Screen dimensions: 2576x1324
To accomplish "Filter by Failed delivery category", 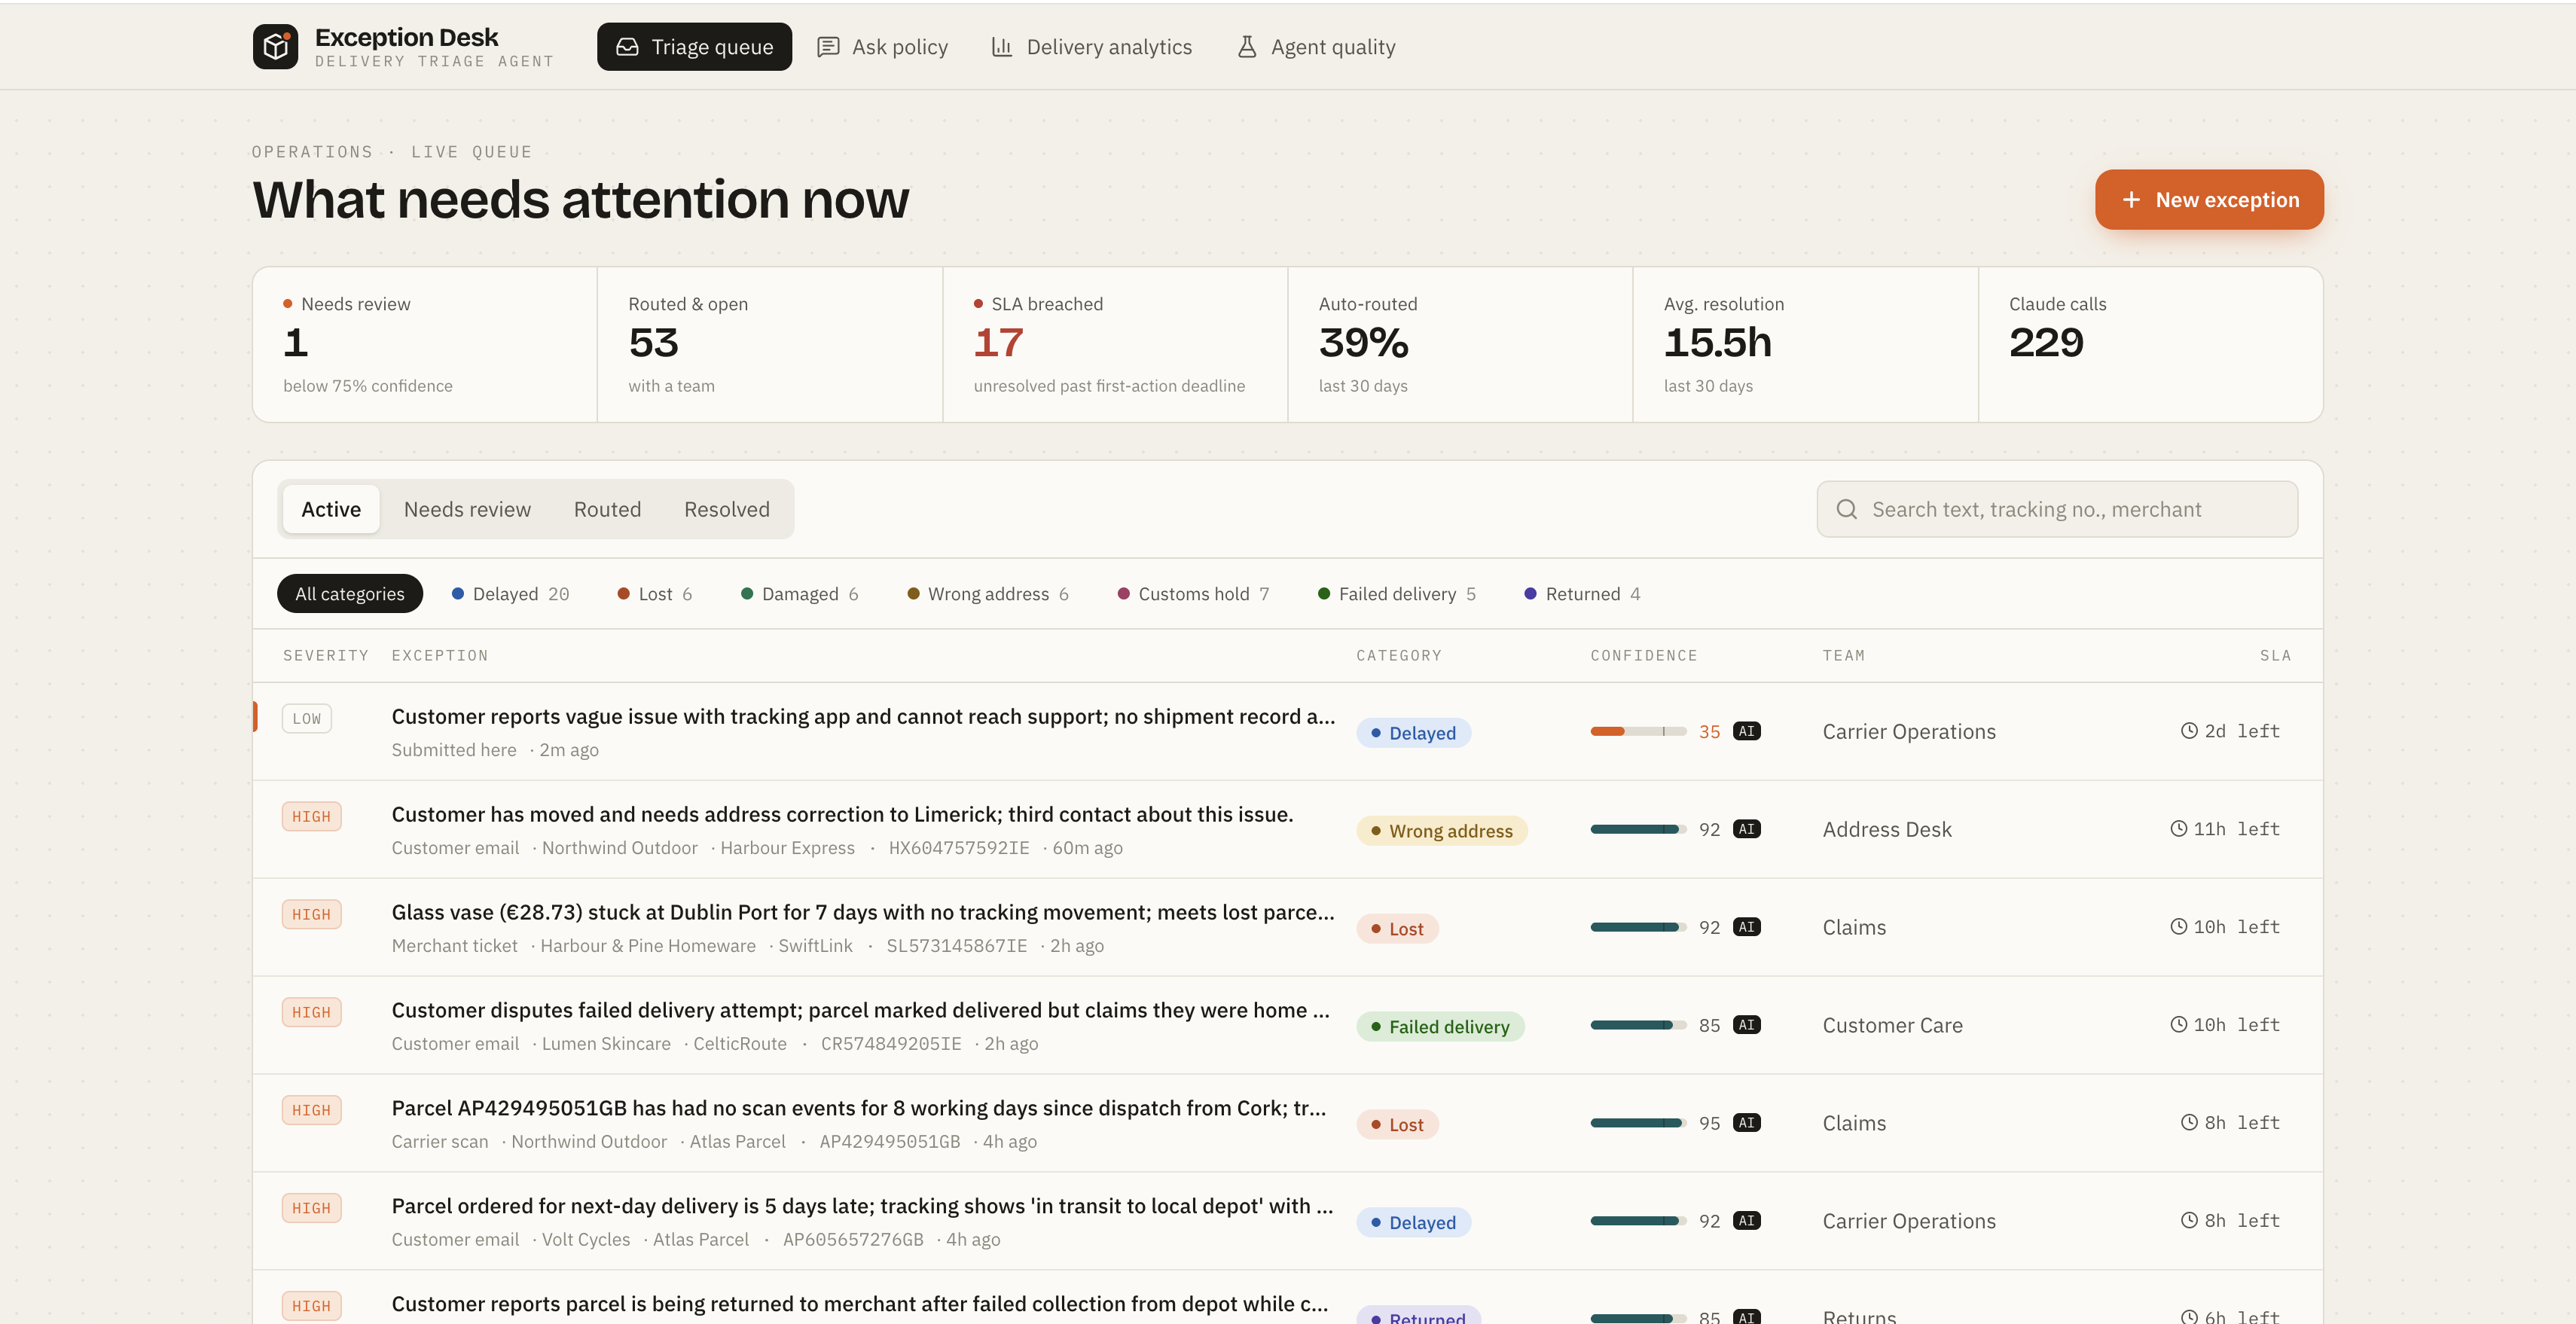I will point(1397,594).
